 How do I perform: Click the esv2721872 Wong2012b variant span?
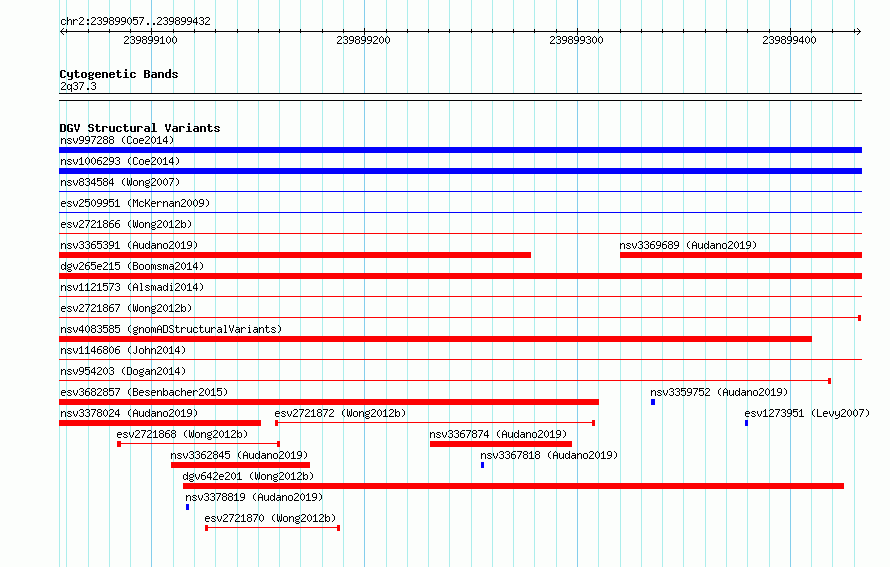[x=435, y=423]
